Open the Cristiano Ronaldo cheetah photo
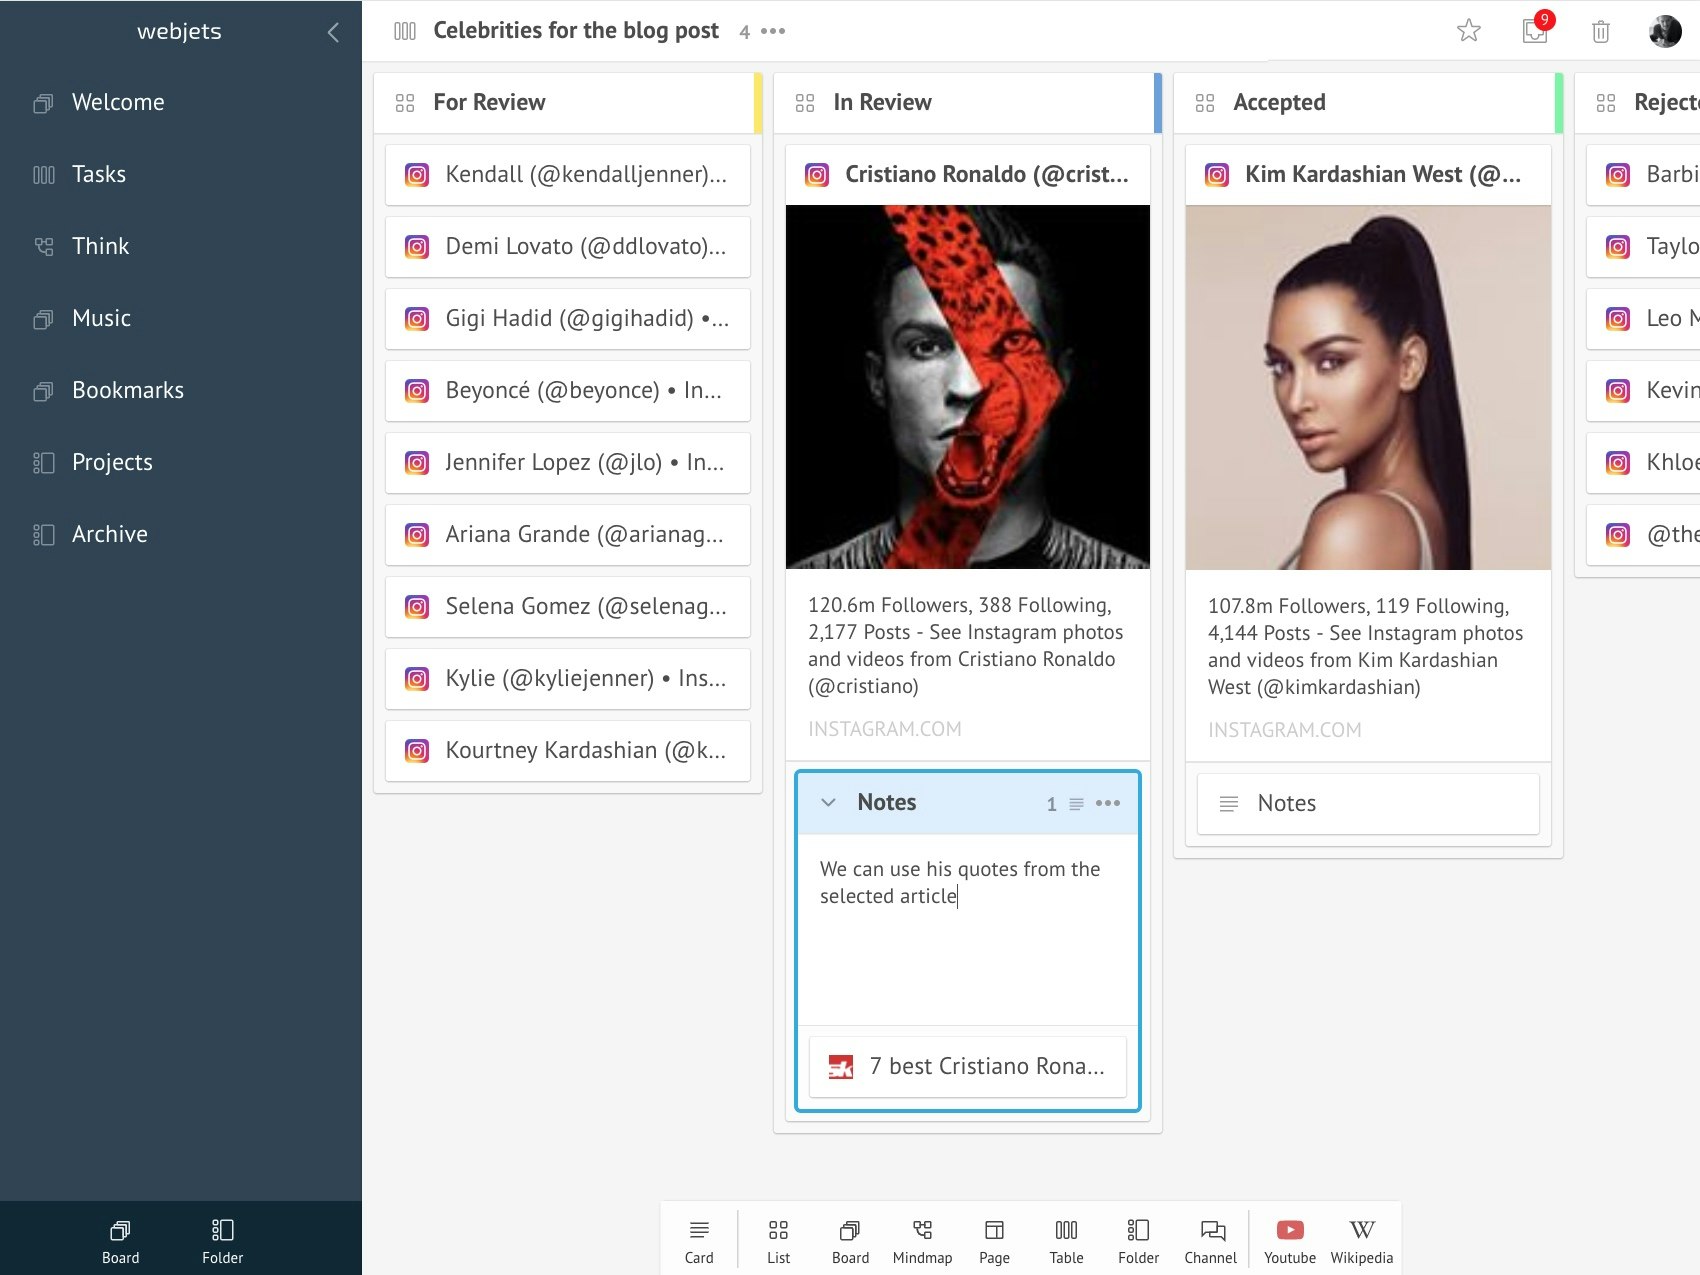The height and width of the screenshot is (1275, 1700). 968,387
